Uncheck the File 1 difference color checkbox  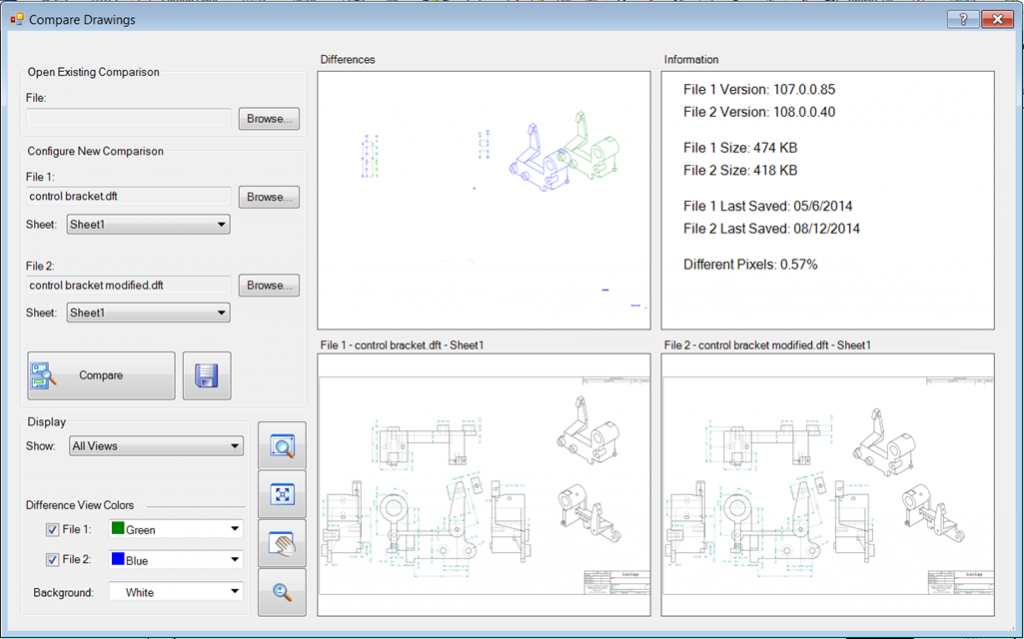tap(53, 530)
